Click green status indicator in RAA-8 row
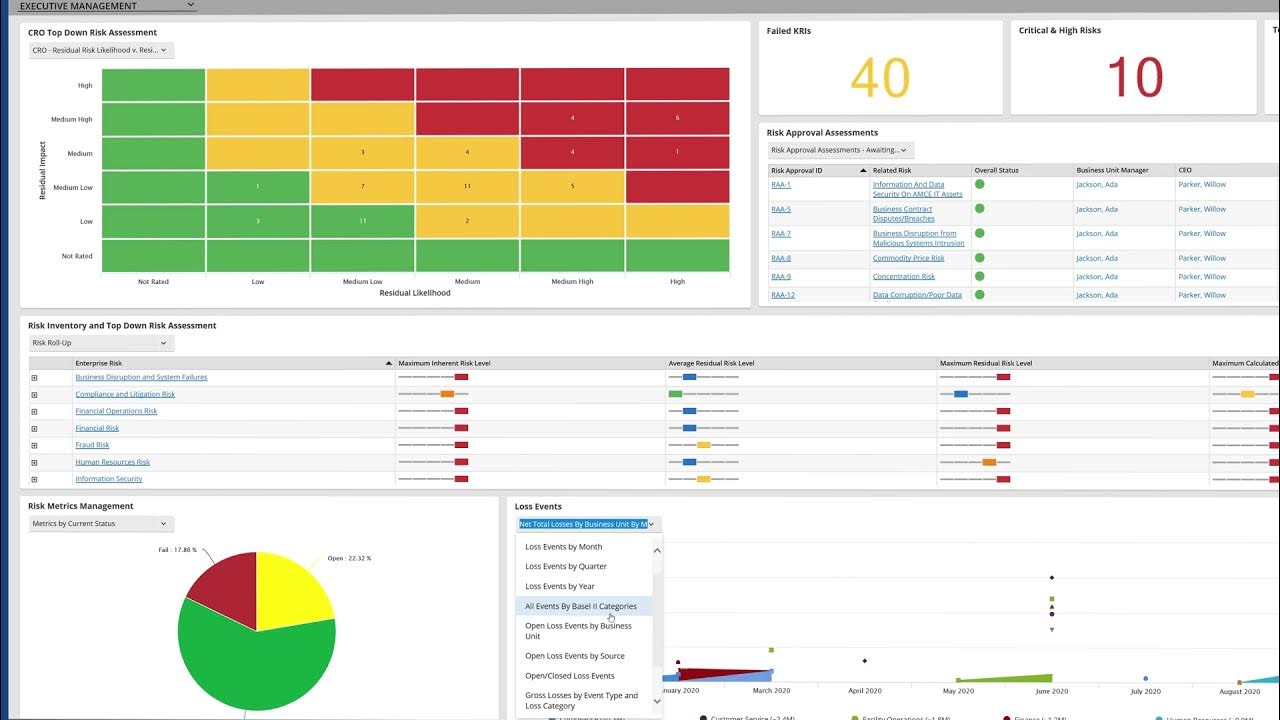 (980, 258)
